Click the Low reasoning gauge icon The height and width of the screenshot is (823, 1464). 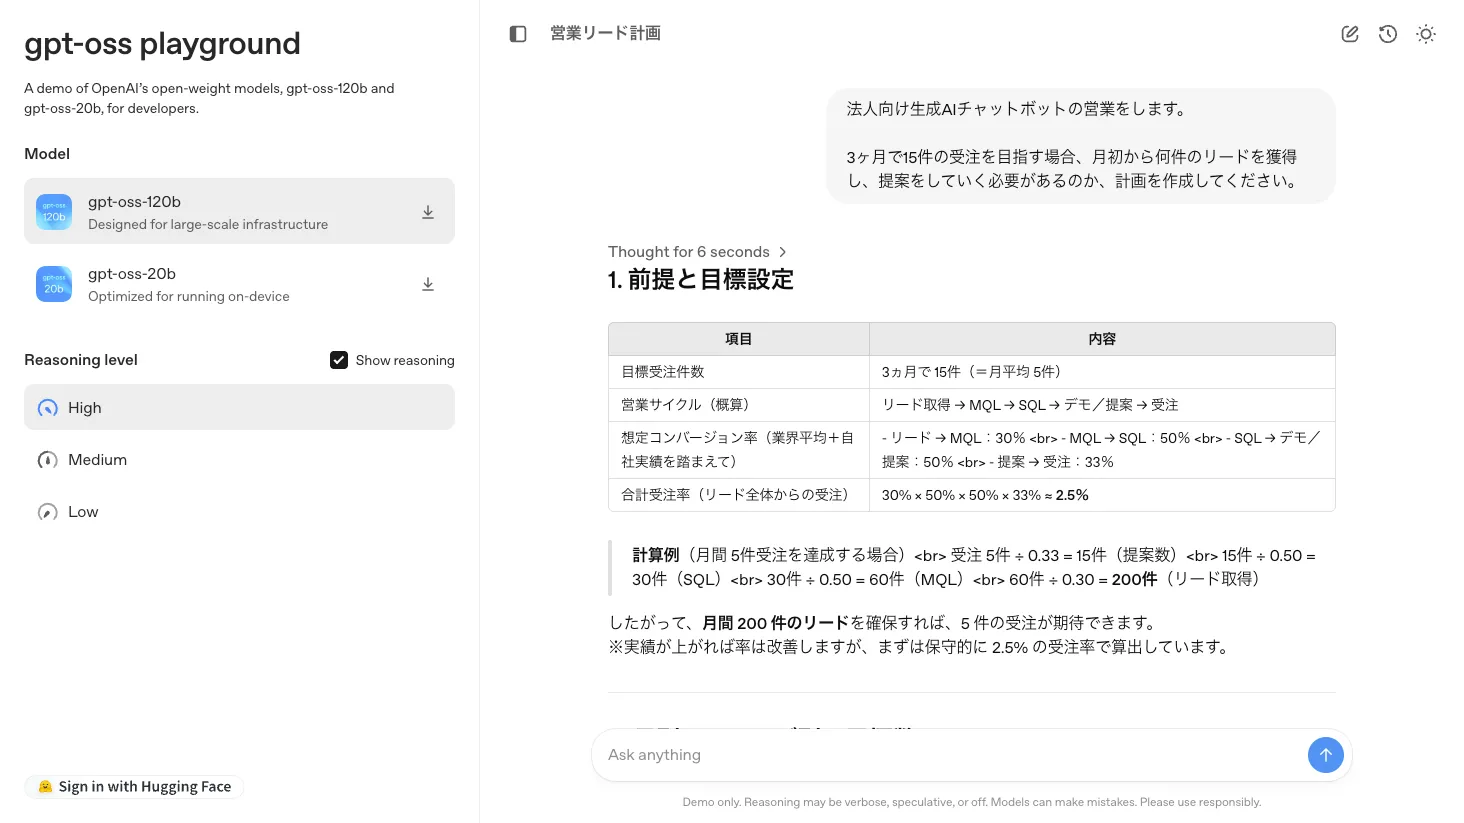[48, 512]
